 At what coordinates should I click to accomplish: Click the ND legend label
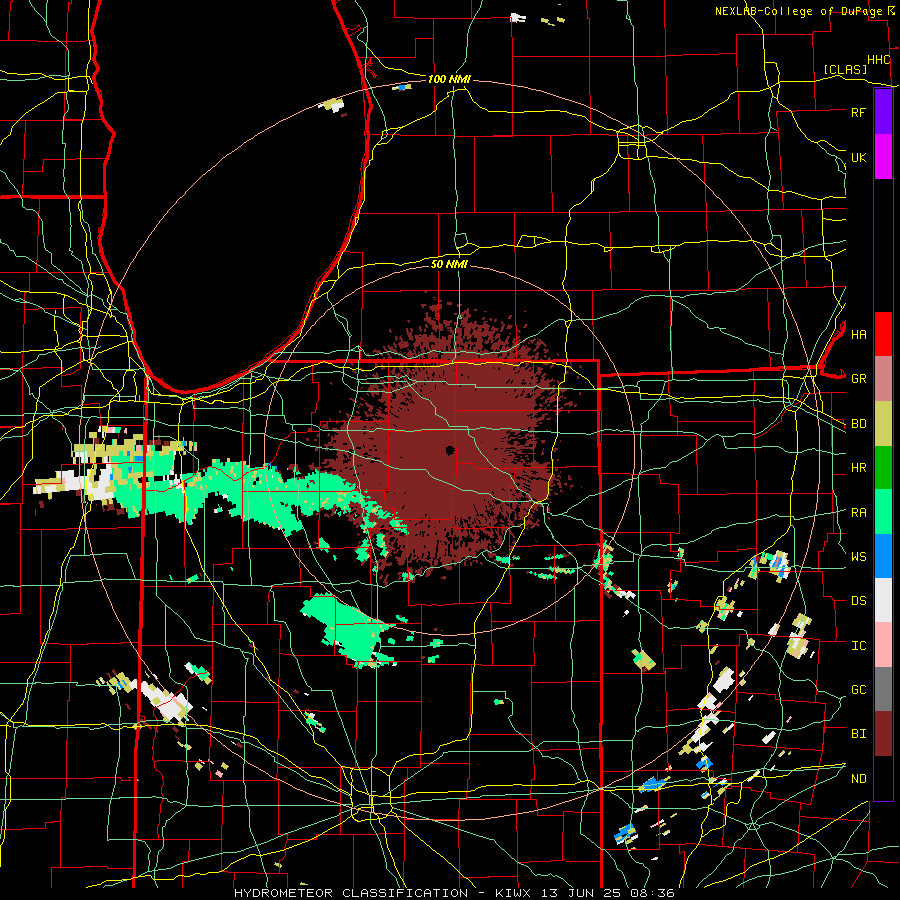click(858, 779)
